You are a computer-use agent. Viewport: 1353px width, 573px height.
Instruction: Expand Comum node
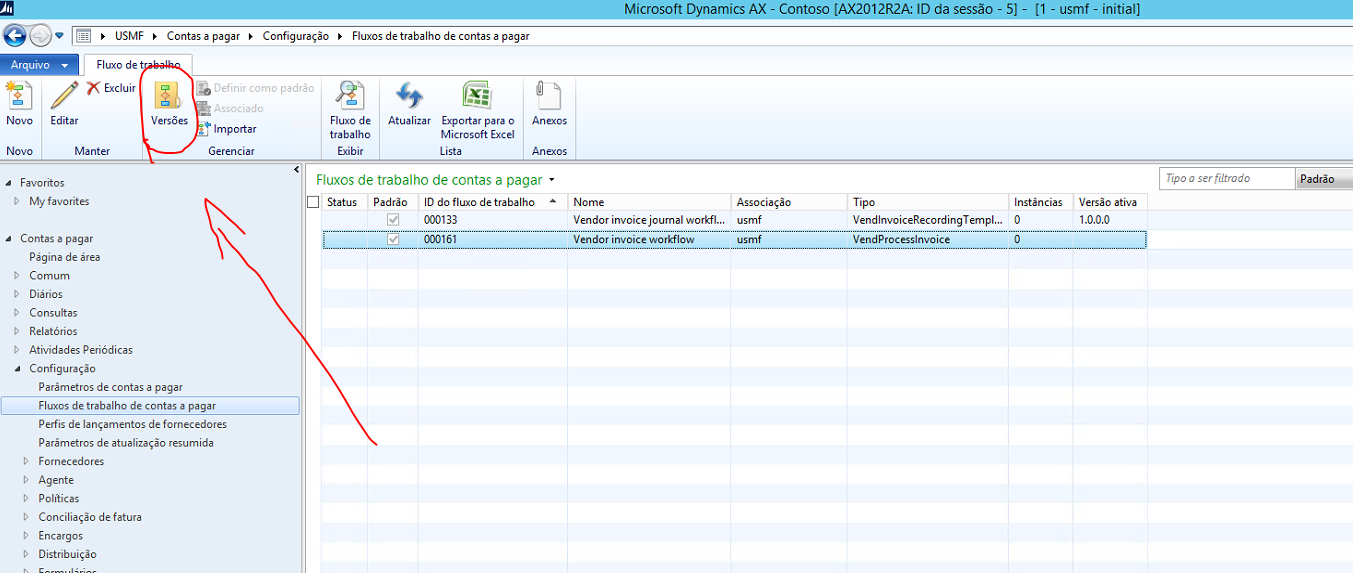17,275
